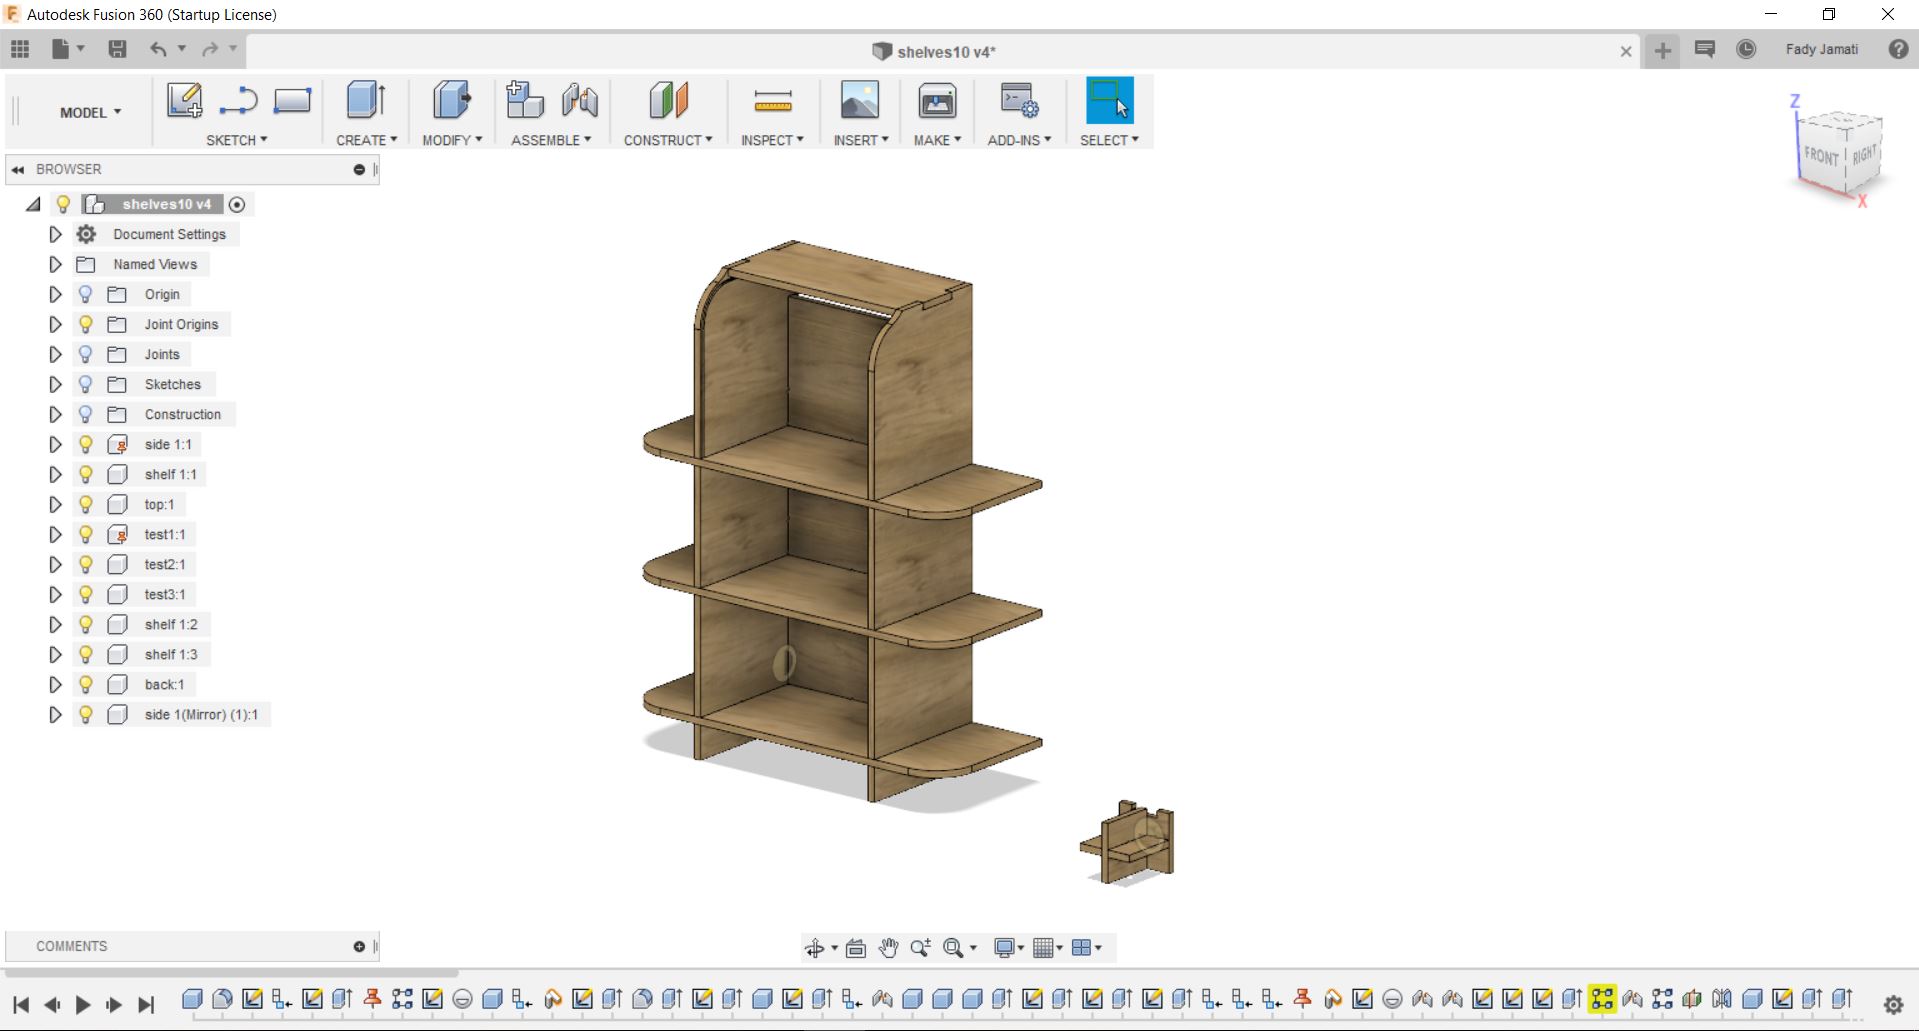Click the Undo arrow icon
This screenshot has height=1031, width=1919.
pyautogui.click(x=158, y=49)
